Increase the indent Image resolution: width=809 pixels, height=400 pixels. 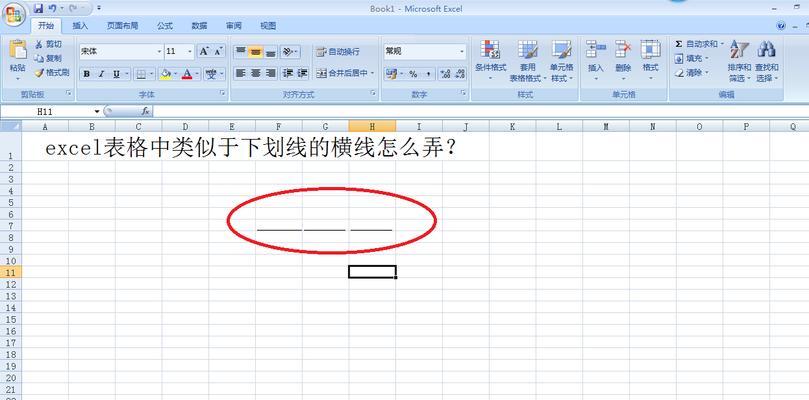303,74
